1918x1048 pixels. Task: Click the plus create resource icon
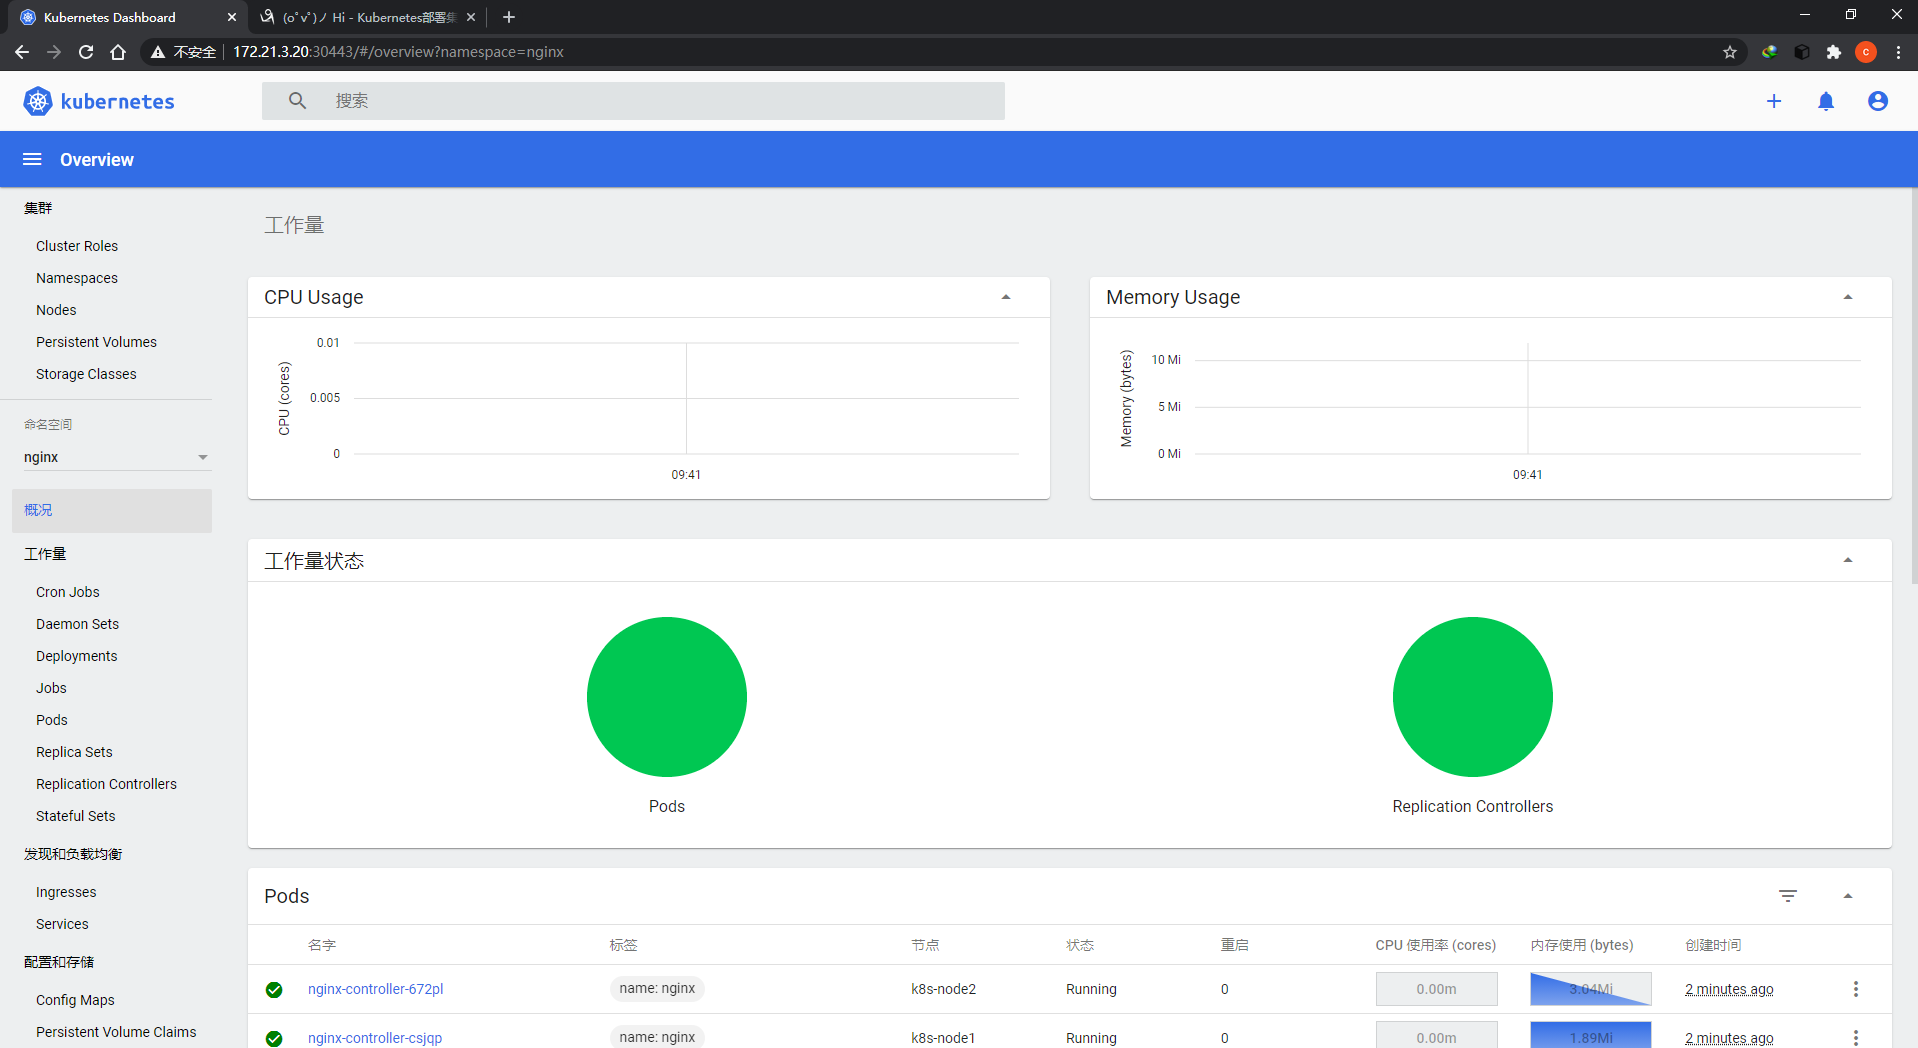pyautogui.click(x=1774, y=101)
